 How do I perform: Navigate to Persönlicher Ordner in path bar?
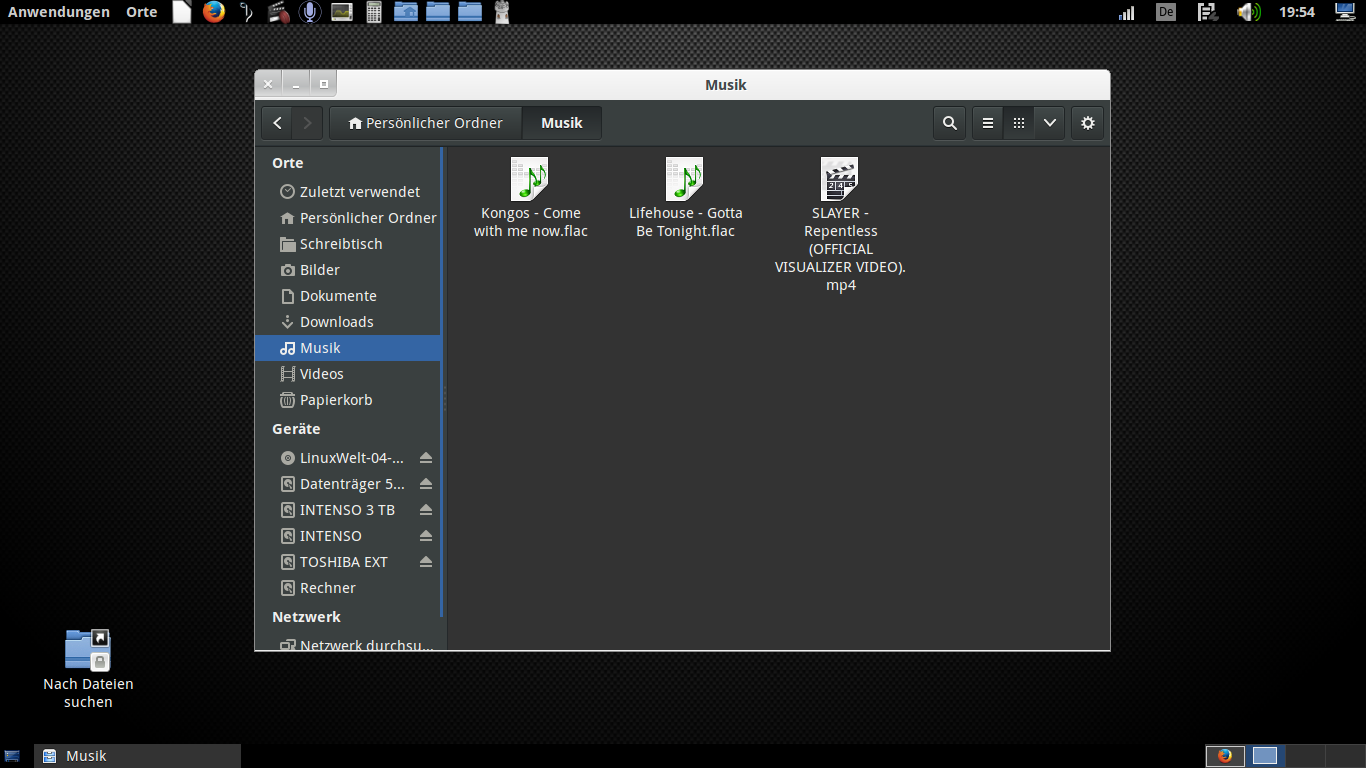[425, 123]
